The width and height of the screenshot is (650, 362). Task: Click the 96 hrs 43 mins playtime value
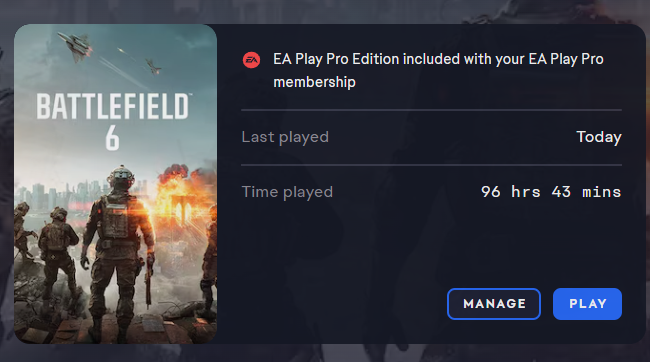click(551, 192)
